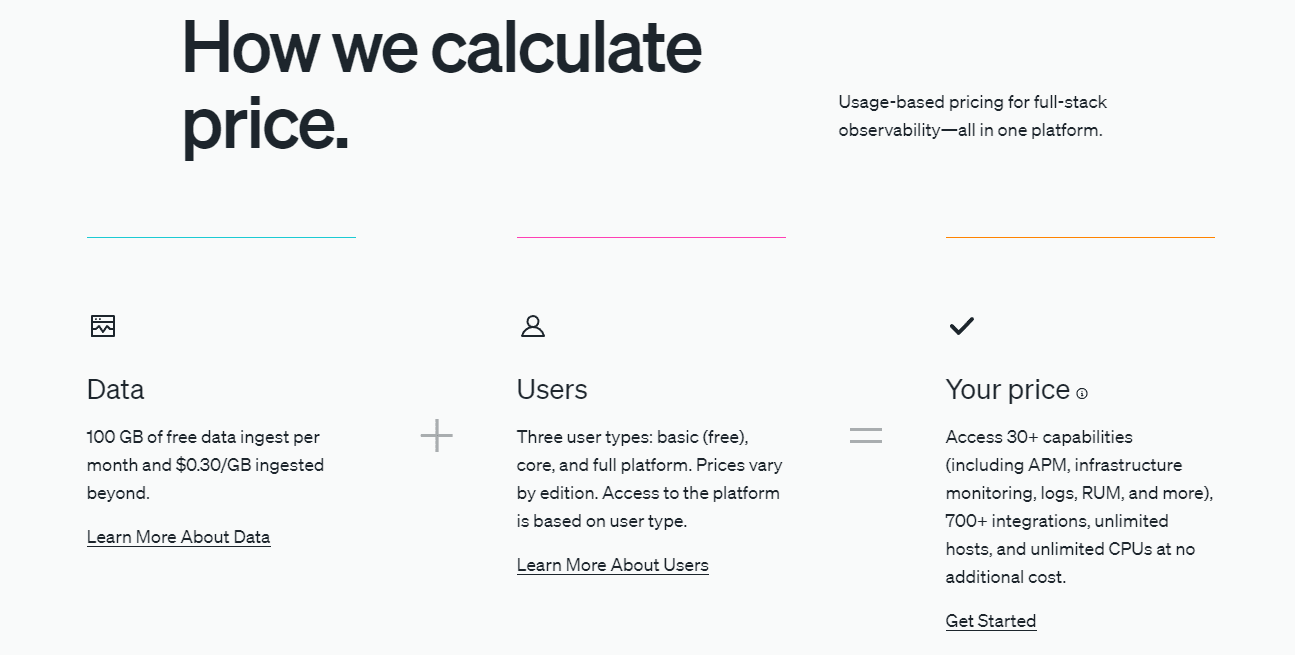Click the Users person icon
Image resolution: width=1295 pixels, height=655 pixels.
(x=533, y=326)
